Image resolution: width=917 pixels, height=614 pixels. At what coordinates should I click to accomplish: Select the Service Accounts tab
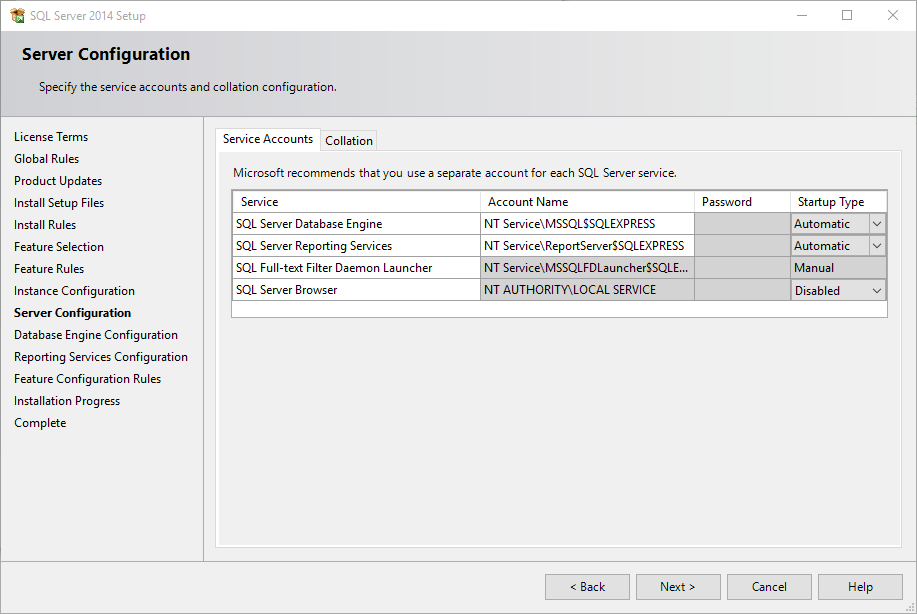click(268, 139)
